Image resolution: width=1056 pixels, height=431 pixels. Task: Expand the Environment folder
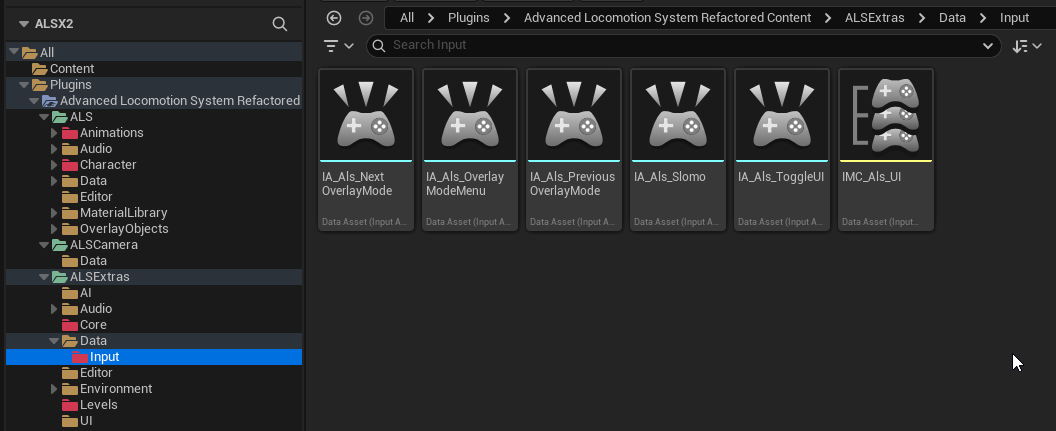click(x=55, y=389)
